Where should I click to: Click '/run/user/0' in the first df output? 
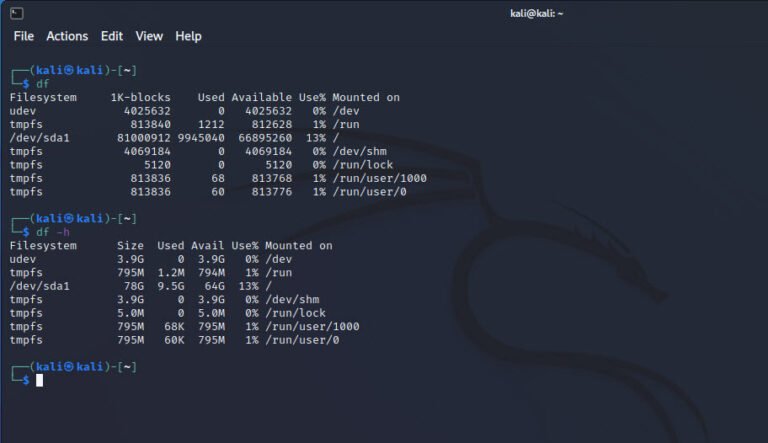pos(369,192)
